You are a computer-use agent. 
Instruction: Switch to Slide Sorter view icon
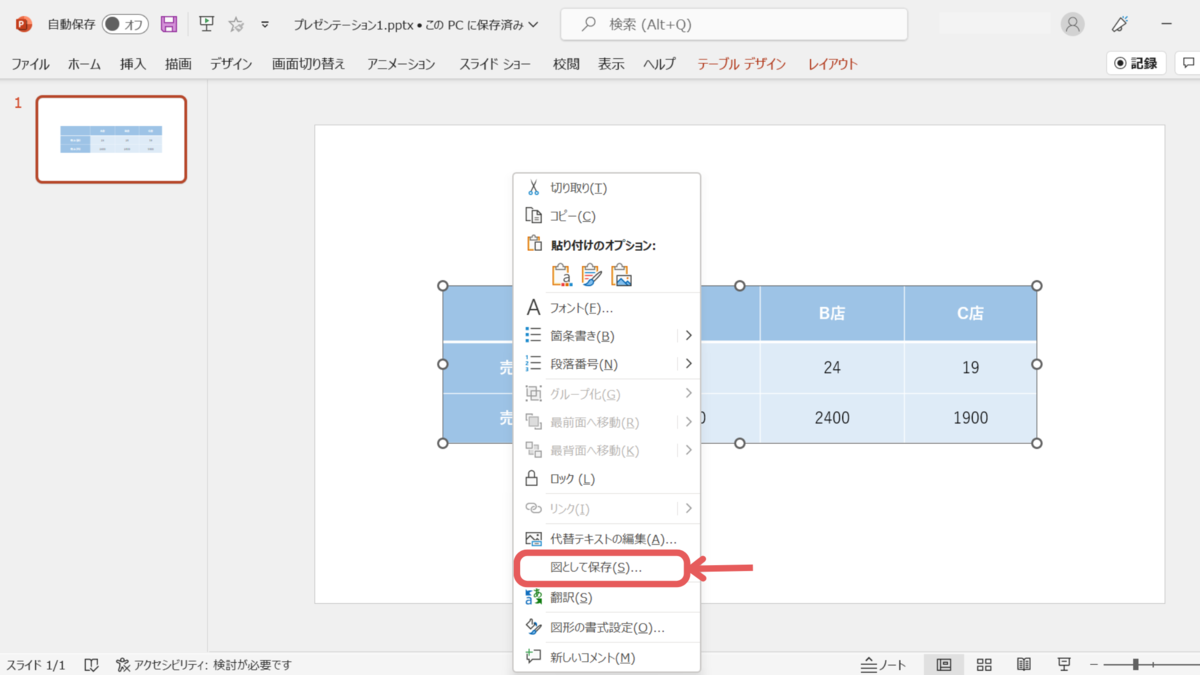[984, 665]
